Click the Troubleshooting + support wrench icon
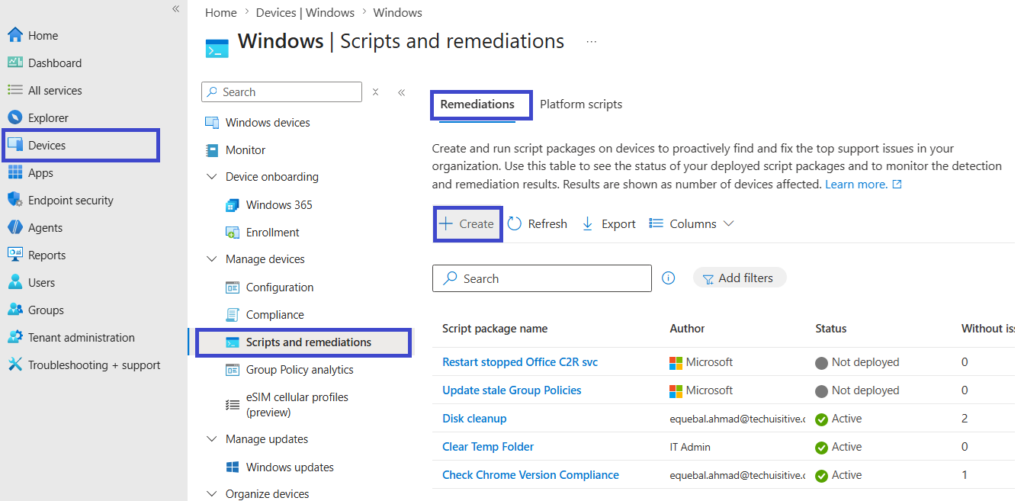Image resolution: width=1024 pixels, height=501 pixels. (x=15, y=364)
